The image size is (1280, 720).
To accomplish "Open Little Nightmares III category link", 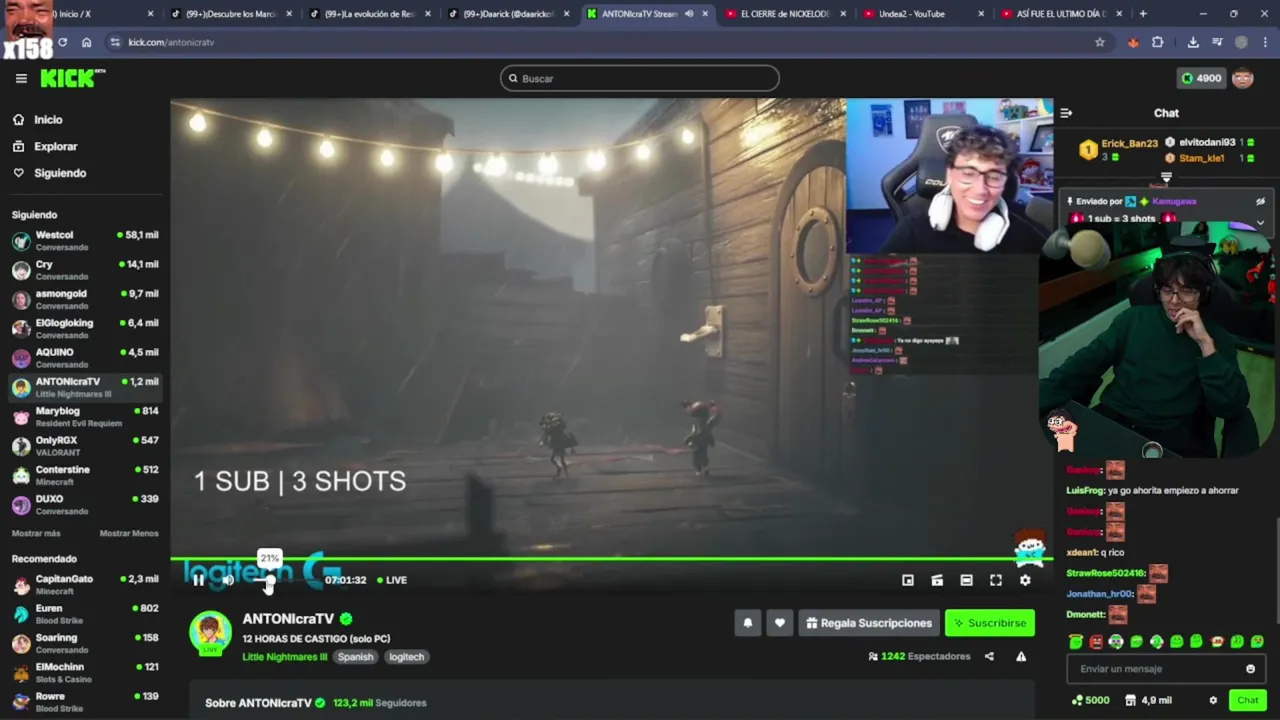I will (285, 657).
